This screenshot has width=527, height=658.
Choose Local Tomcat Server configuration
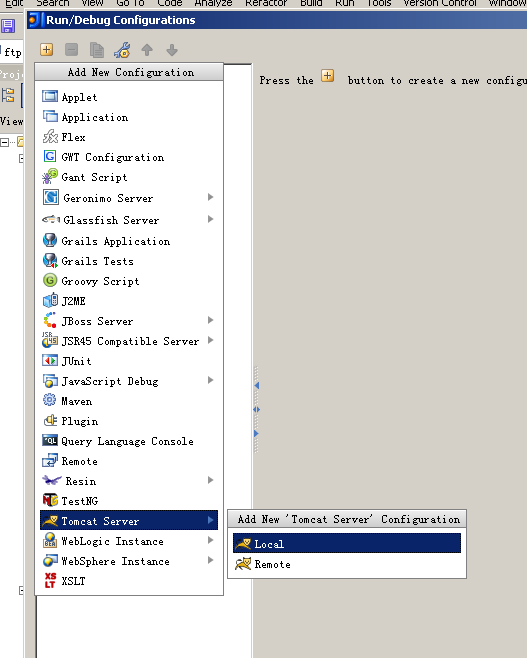pyautogui.click(x=347, y=543)
